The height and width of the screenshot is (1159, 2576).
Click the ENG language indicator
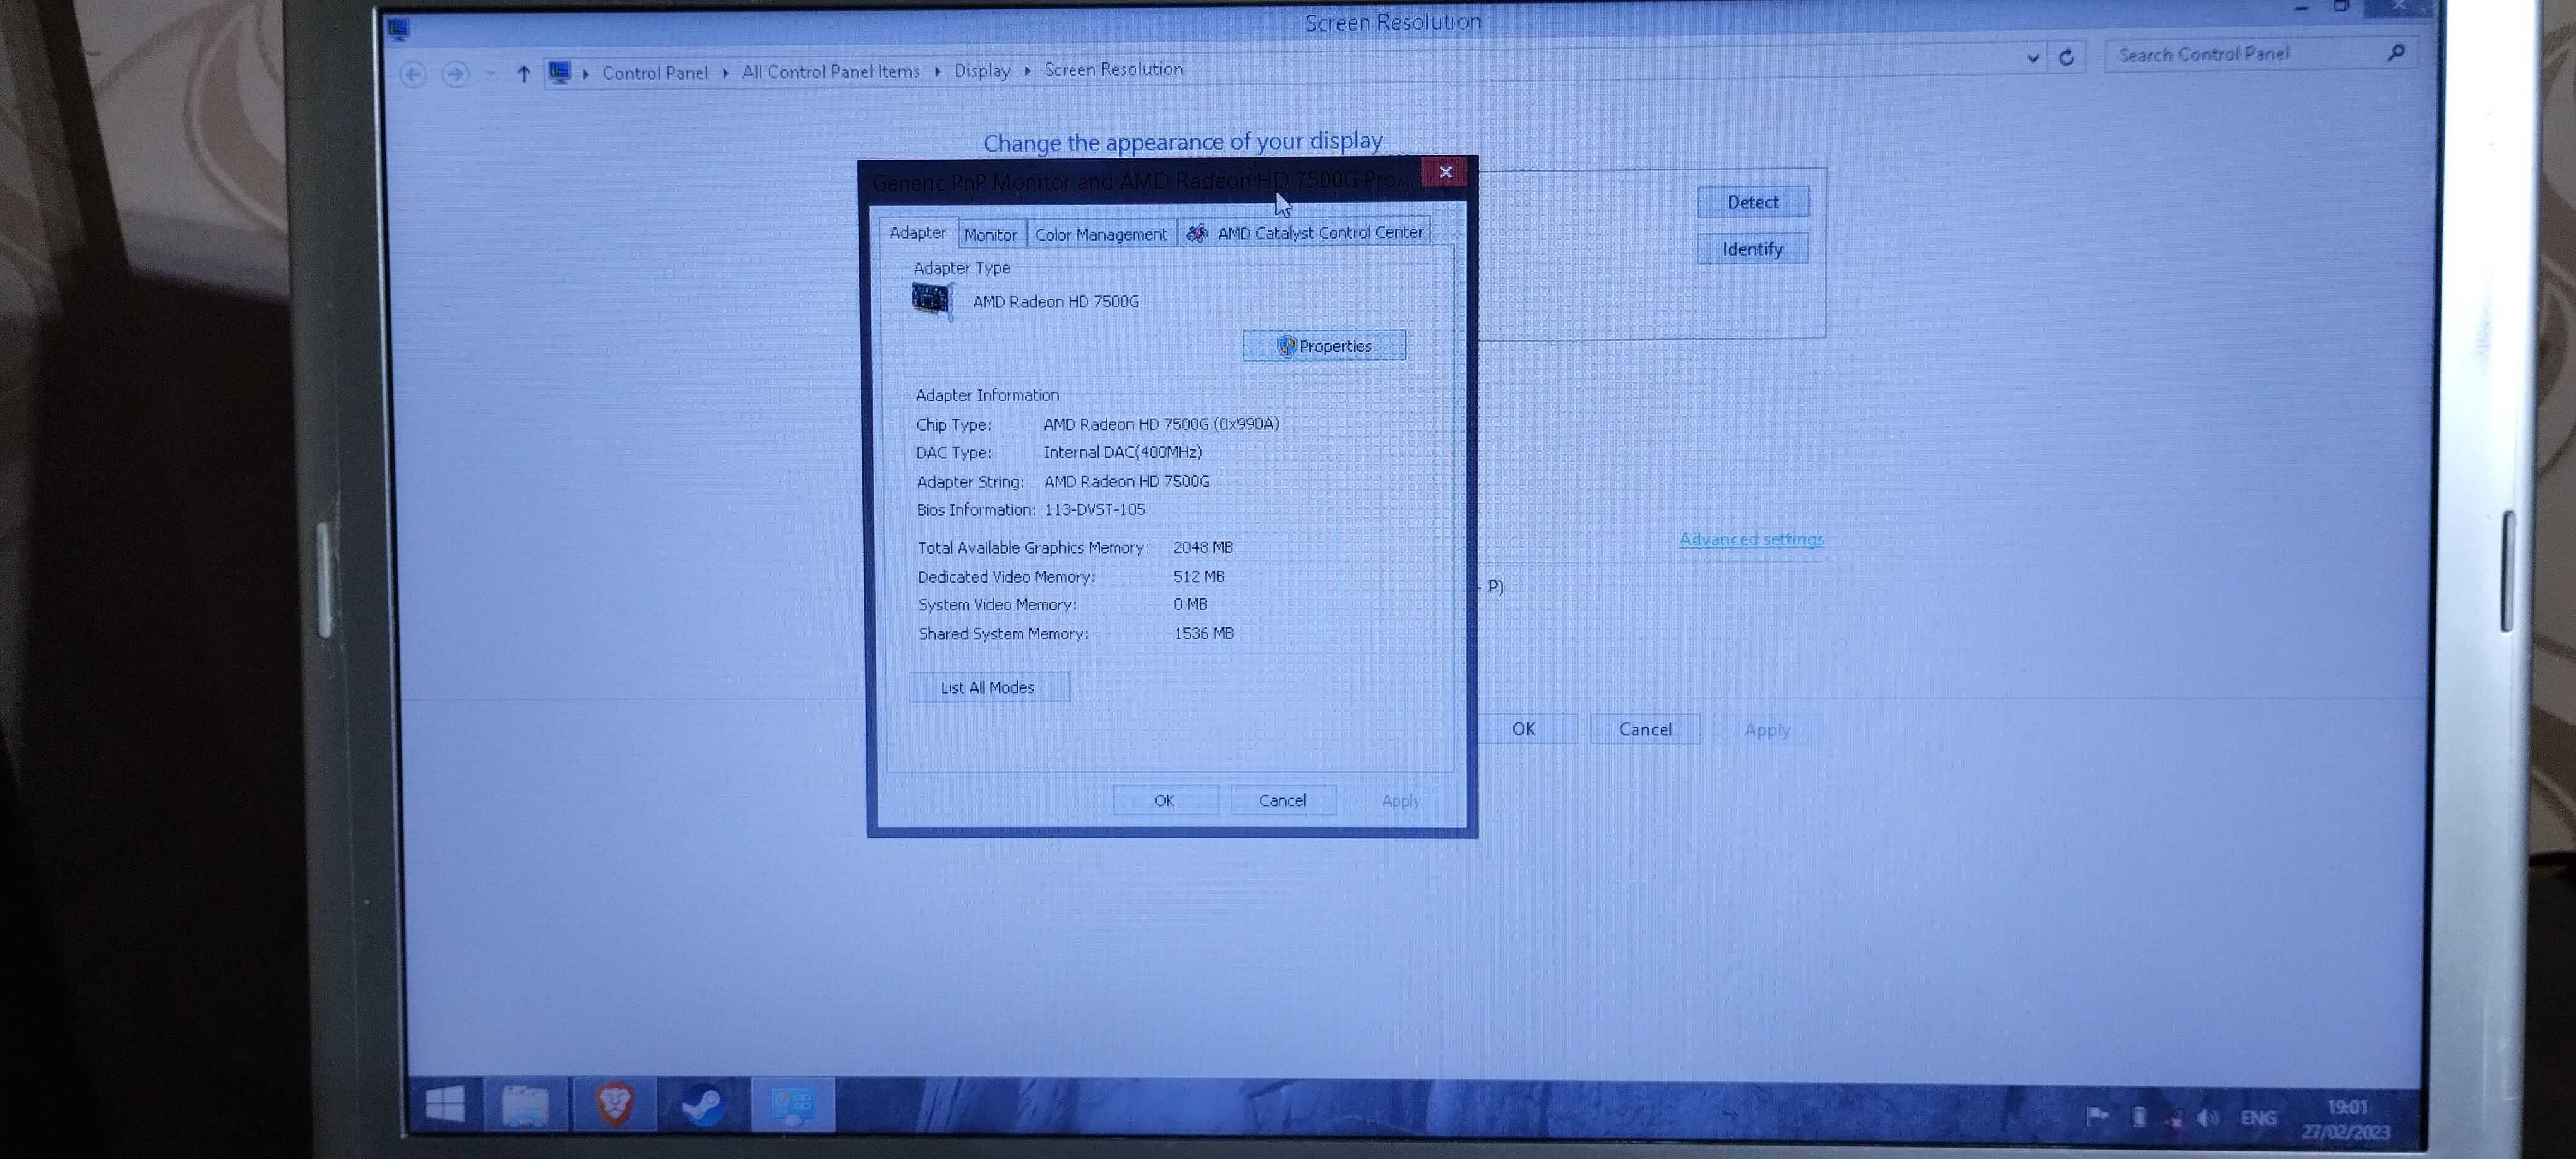coord(2258,1118)
